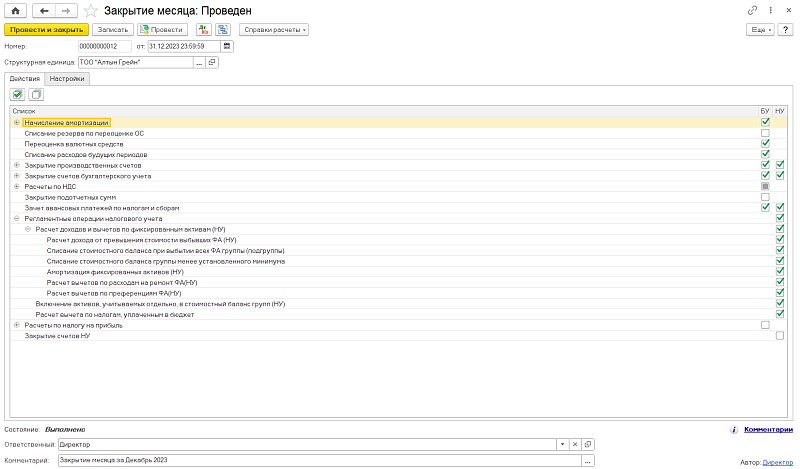
Task: Toggle БУ checkbox for Закрытие подотчетных сумм
Action: tap(765, 197)
